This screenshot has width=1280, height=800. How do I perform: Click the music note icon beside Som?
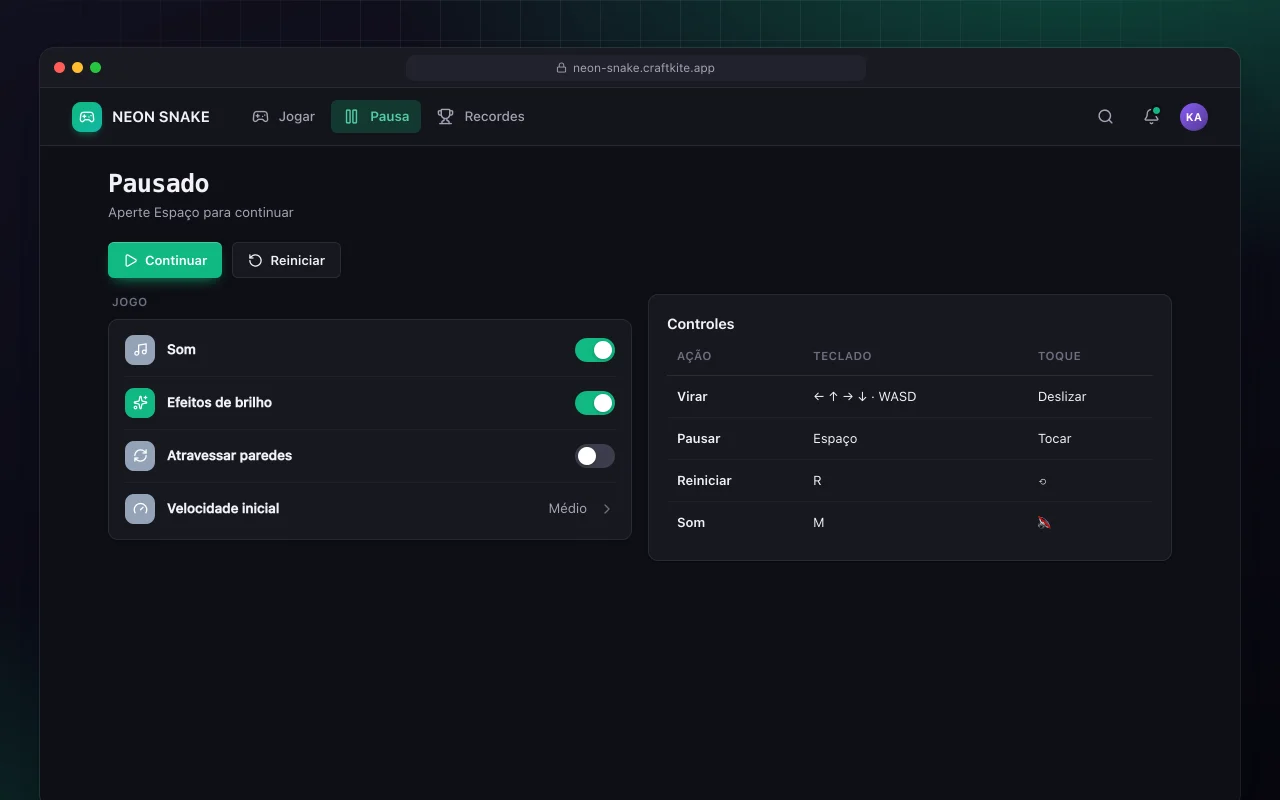(x=140, y=350)
